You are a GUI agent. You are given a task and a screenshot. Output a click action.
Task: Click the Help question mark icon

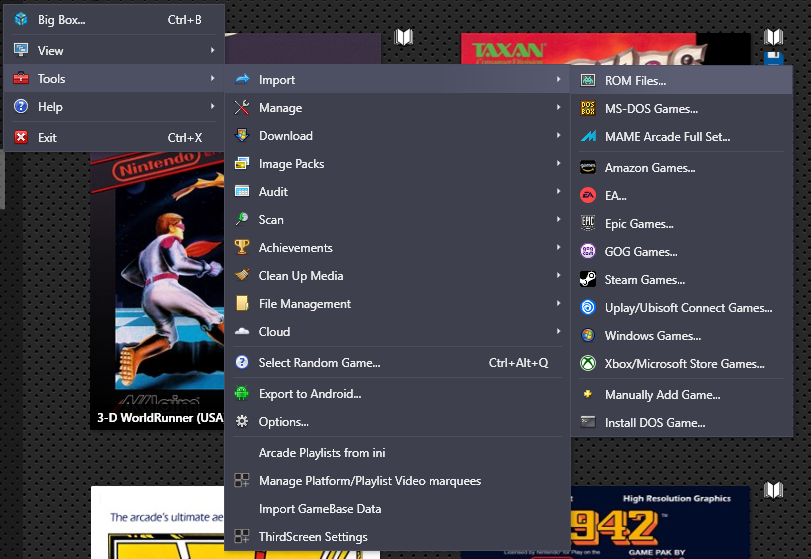[x=21, y=107]
